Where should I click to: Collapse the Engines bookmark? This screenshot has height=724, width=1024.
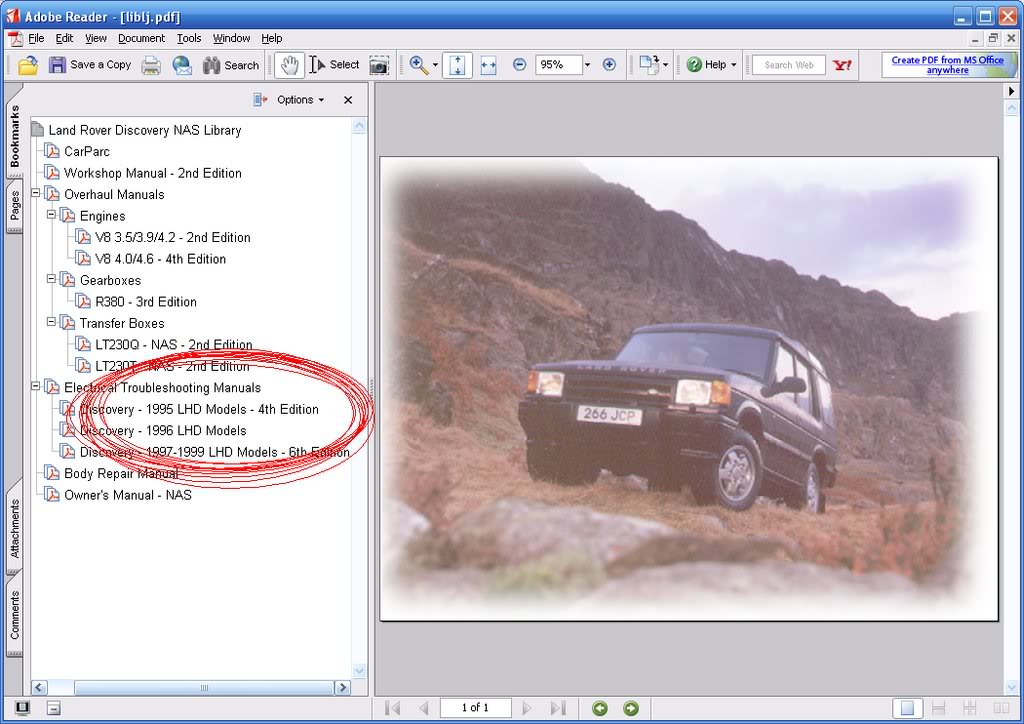point(52,215)
